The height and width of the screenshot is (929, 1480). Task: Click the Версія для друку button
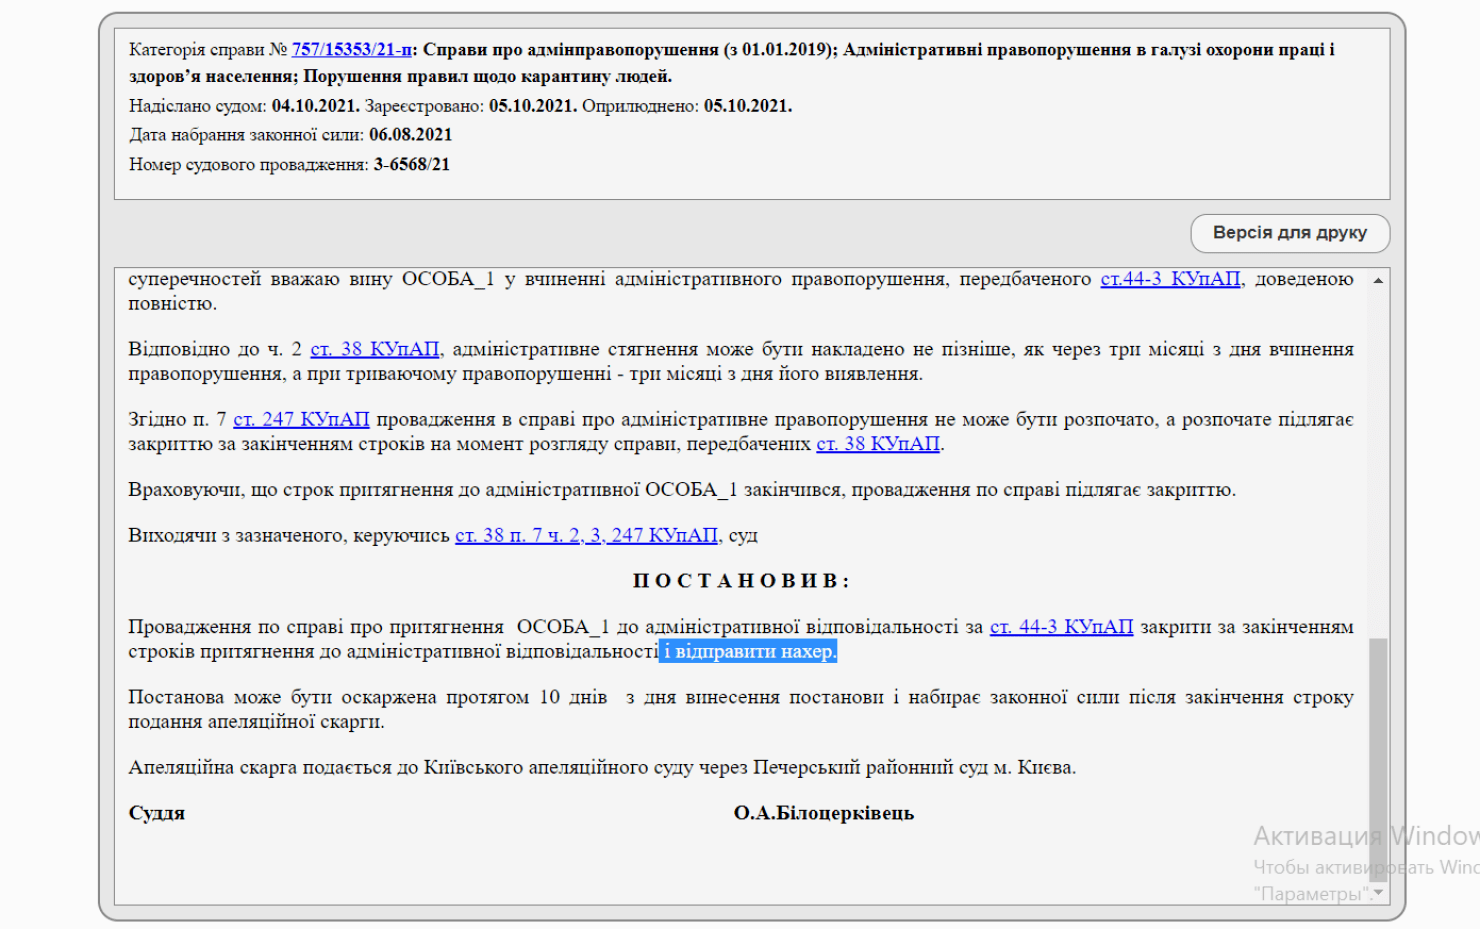1289,233
